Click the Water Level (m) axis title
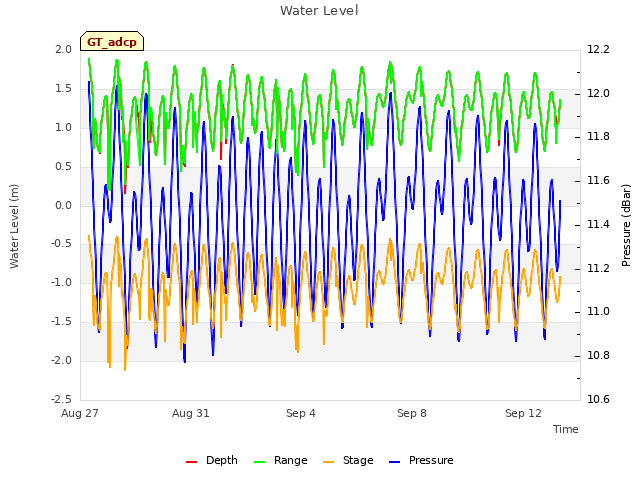The image size is (640, 480). coord(14,226)
